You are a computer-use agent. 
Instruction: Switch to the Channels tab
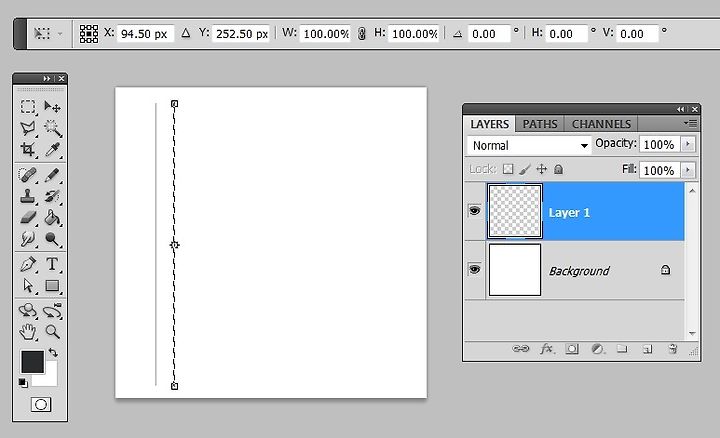[x=601, y=124]
